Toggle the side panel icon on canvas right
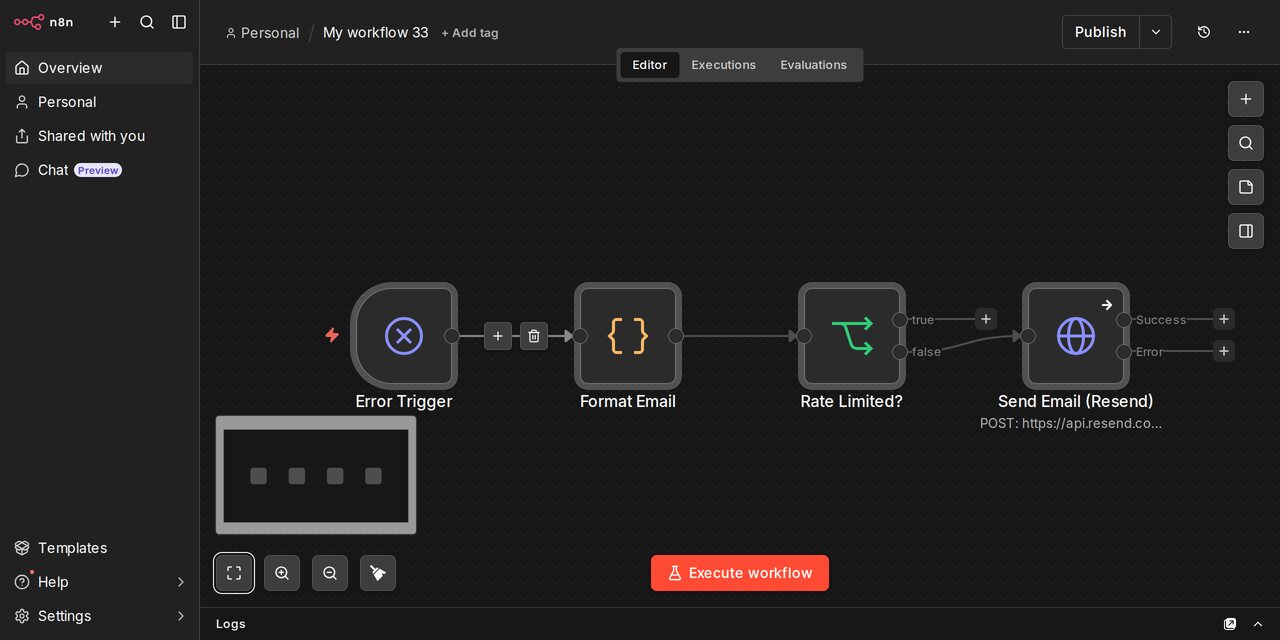This screenshot has width=1280, height=640. (1246, 231)
